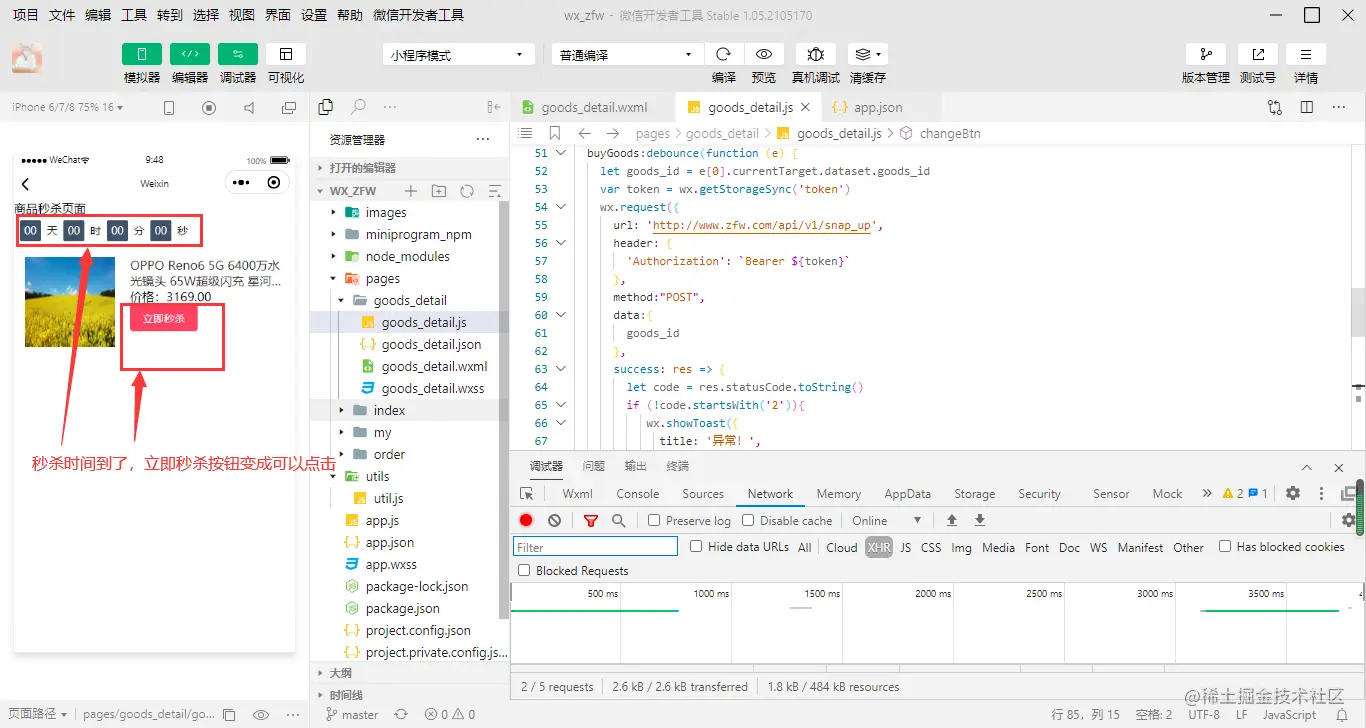This screenshot has width=1366, height=728.
Task: Start real-device debugging bug icon
Action: tap(816, 54)
